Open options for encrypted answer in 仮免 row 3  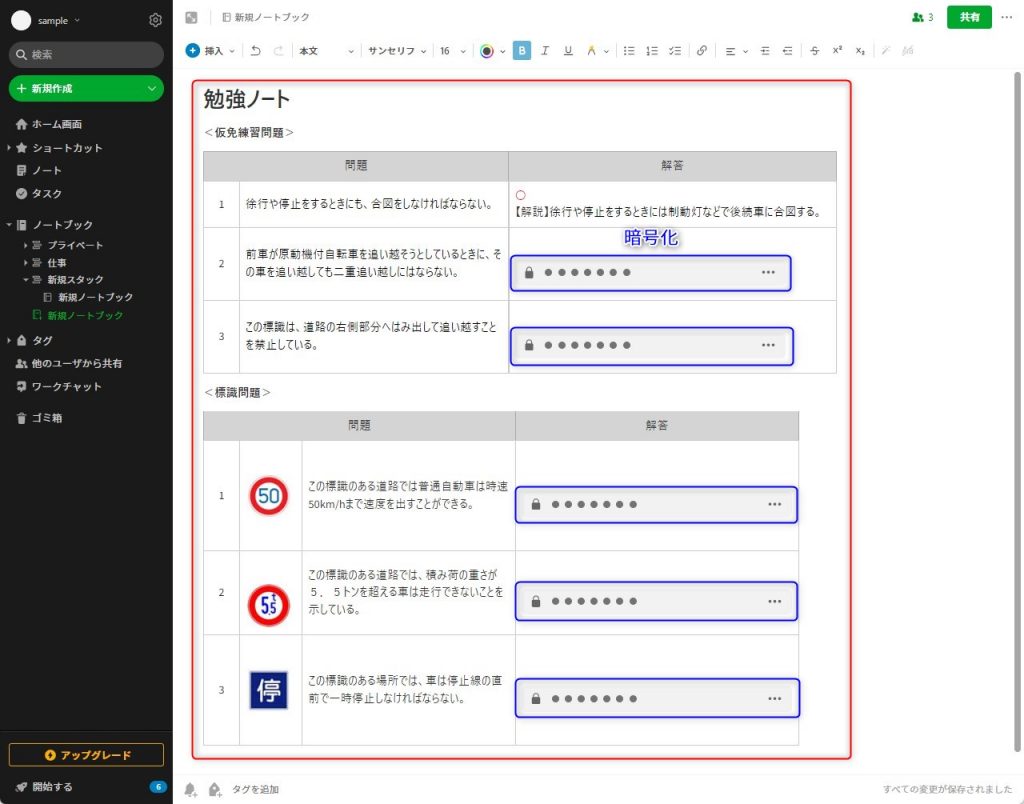768,345
